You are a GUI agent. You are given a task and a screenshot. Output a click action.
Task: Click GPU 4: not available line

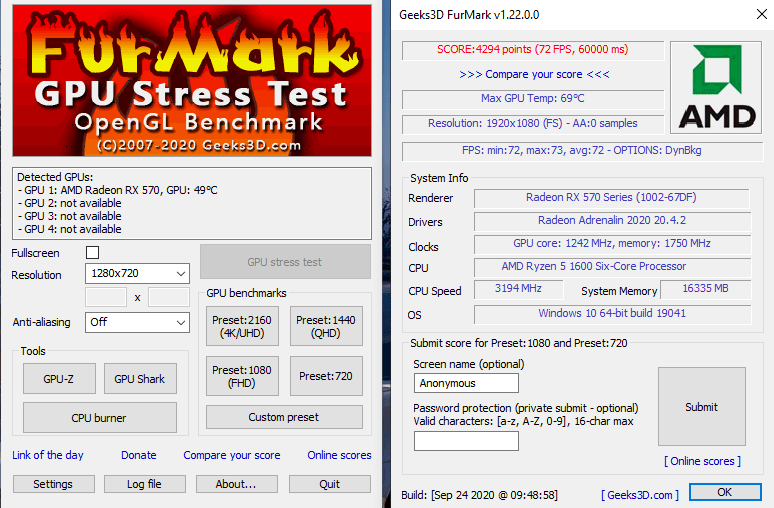coord(70,229)
